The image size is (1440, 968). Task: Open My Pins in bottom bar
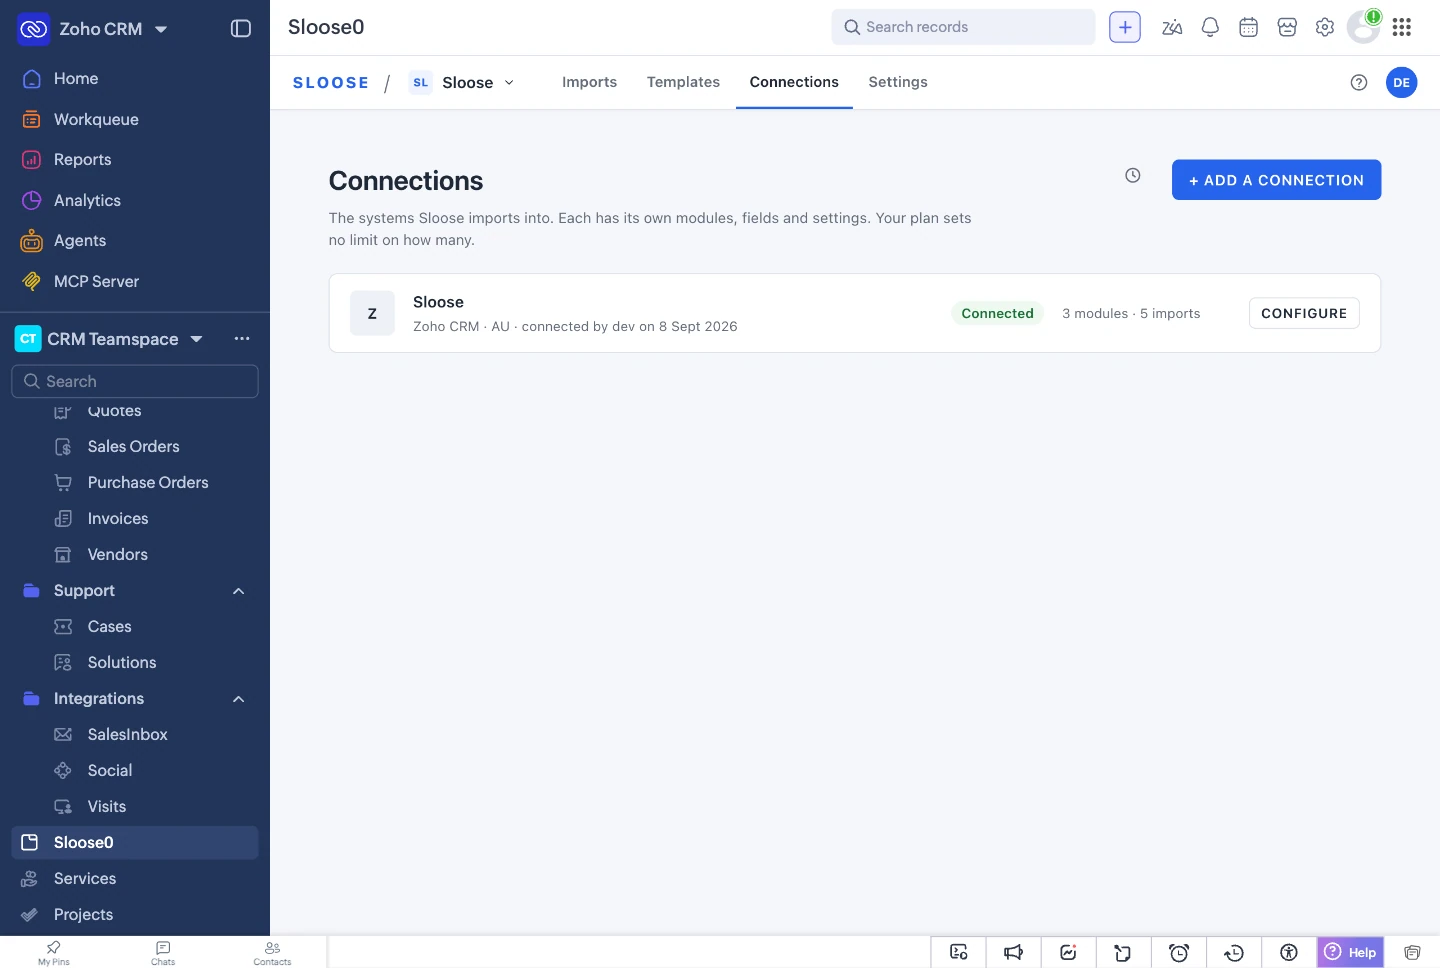(x=54, y=953)
